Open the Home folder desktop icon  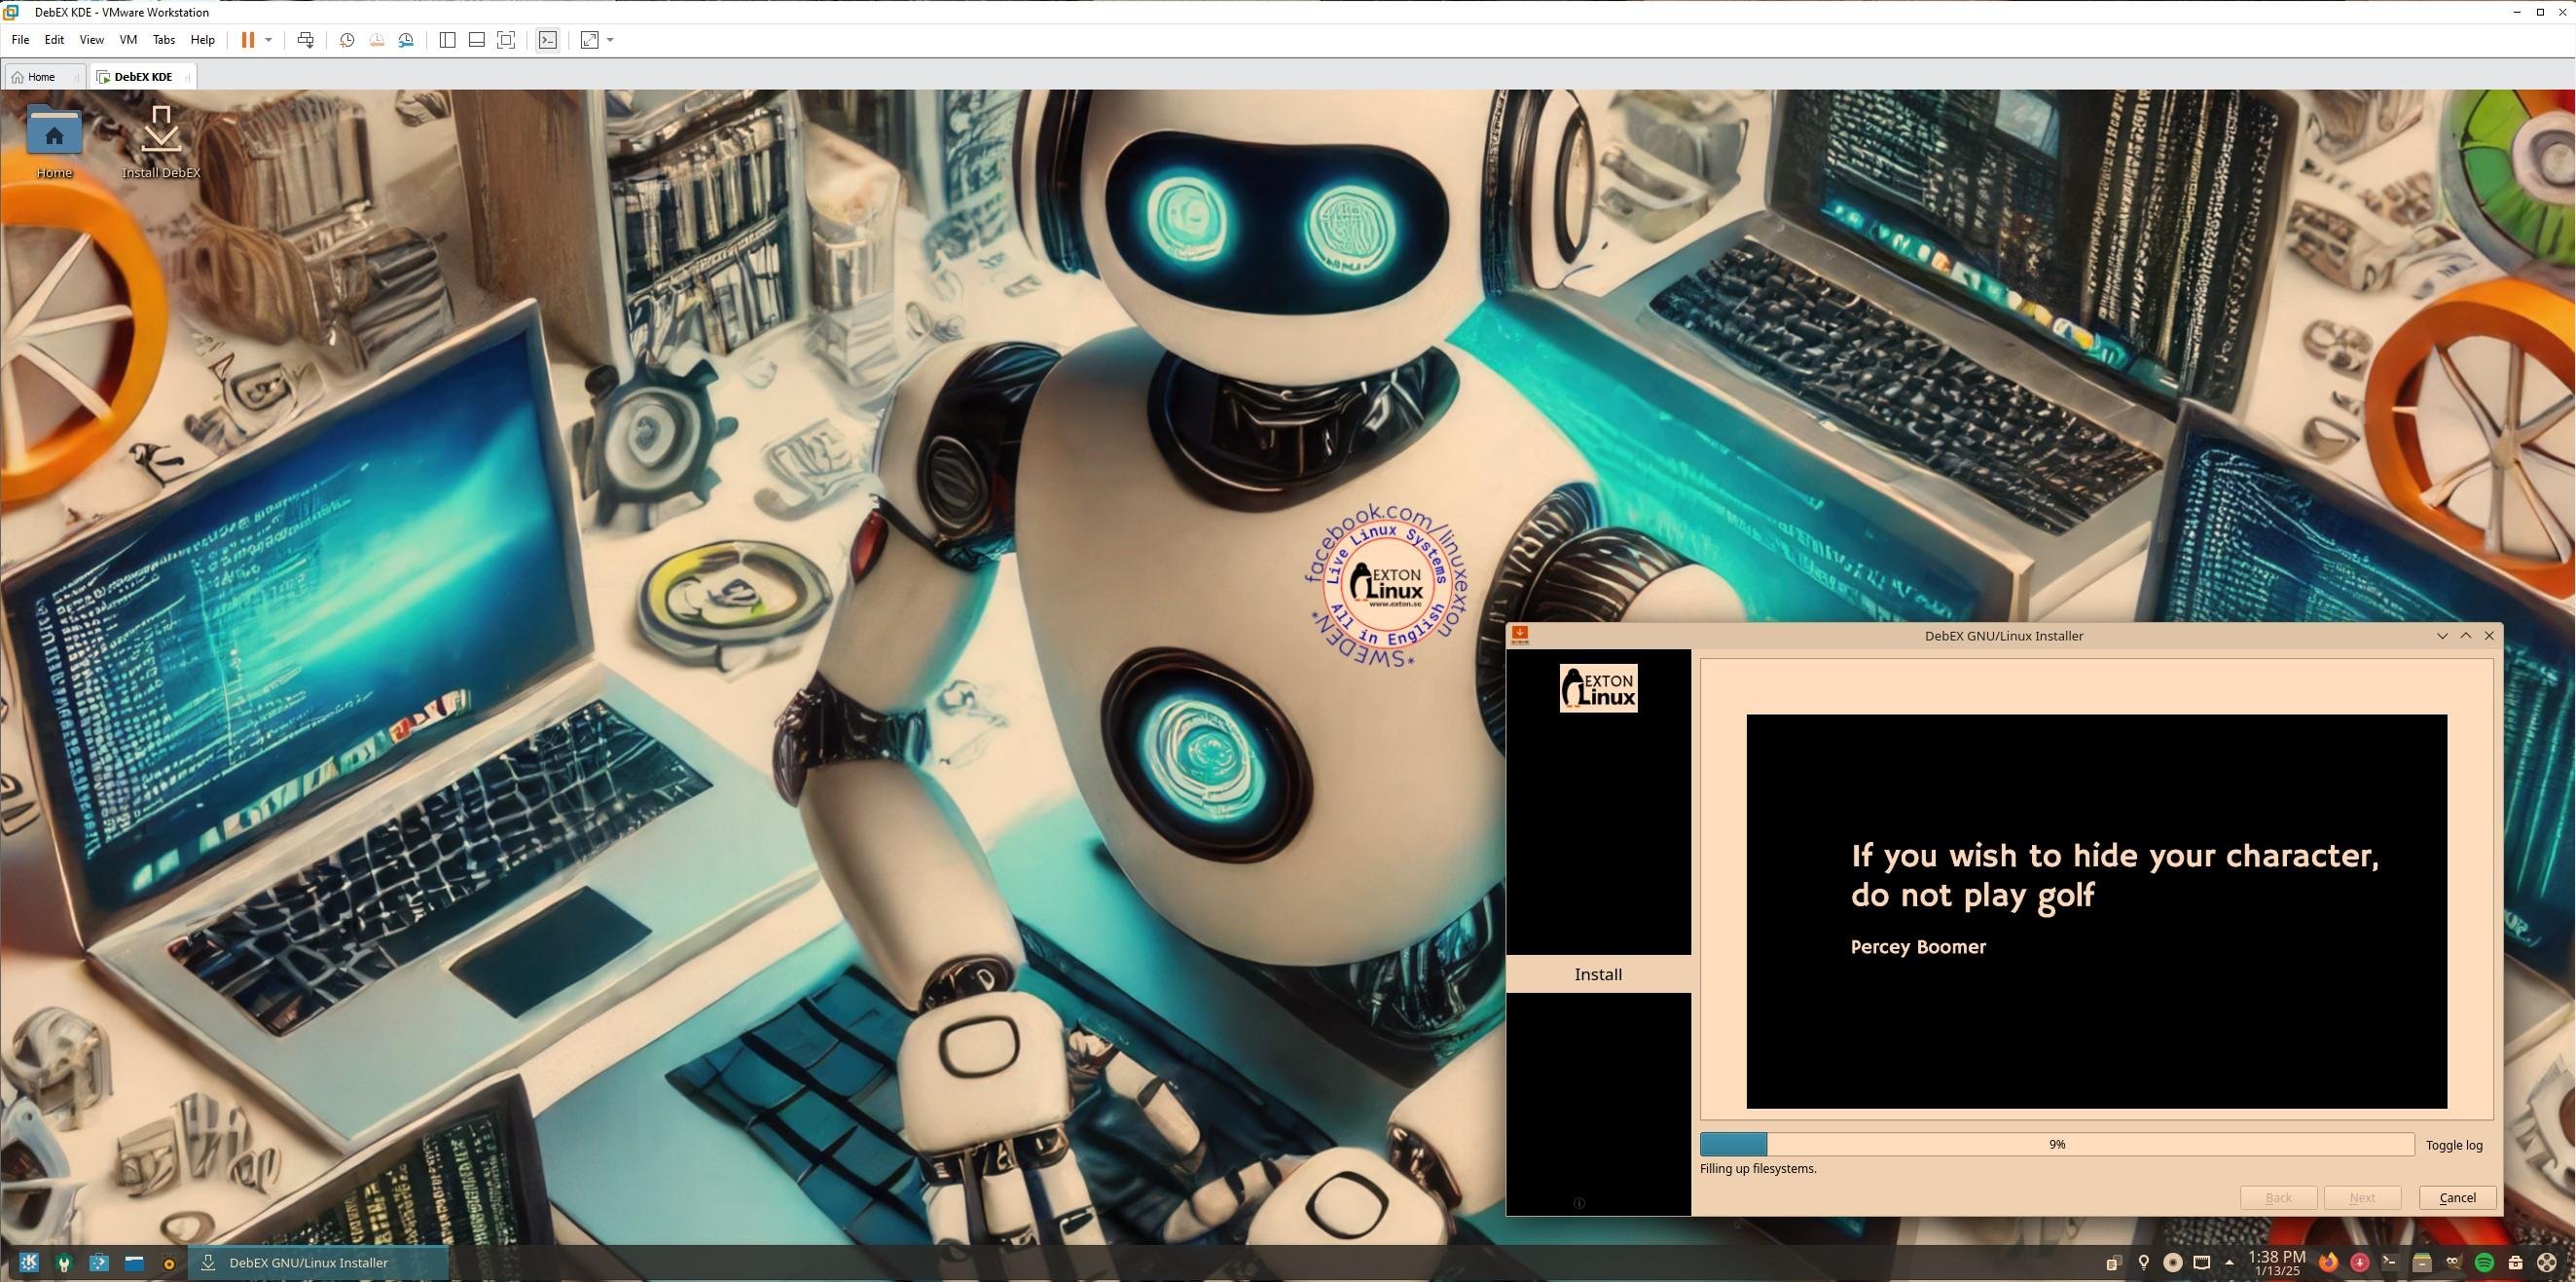pyautogui.click(x=54, y=143)
